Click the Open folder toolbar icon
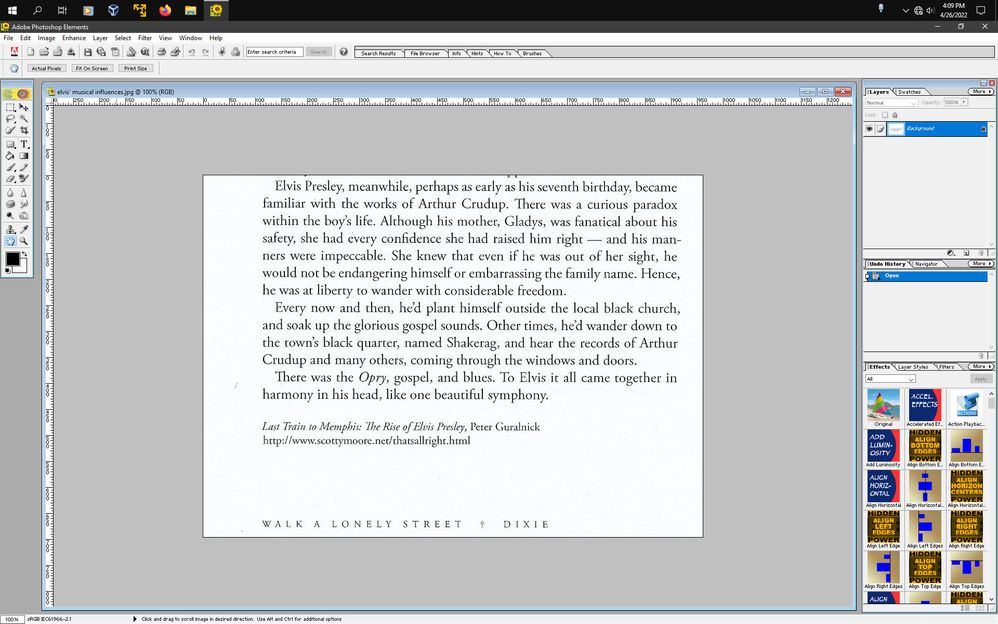The width and height of the screenshot is (998, 624). coord(44,52)
